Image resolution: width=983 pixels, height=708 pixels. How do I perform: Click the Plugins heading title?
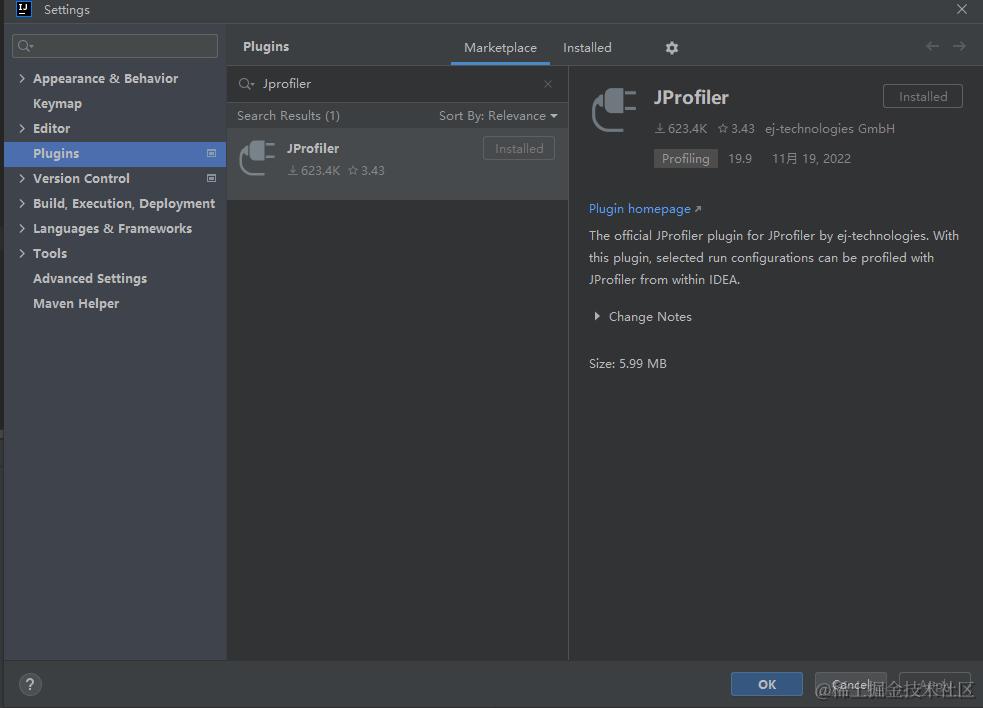pos(266,46)
